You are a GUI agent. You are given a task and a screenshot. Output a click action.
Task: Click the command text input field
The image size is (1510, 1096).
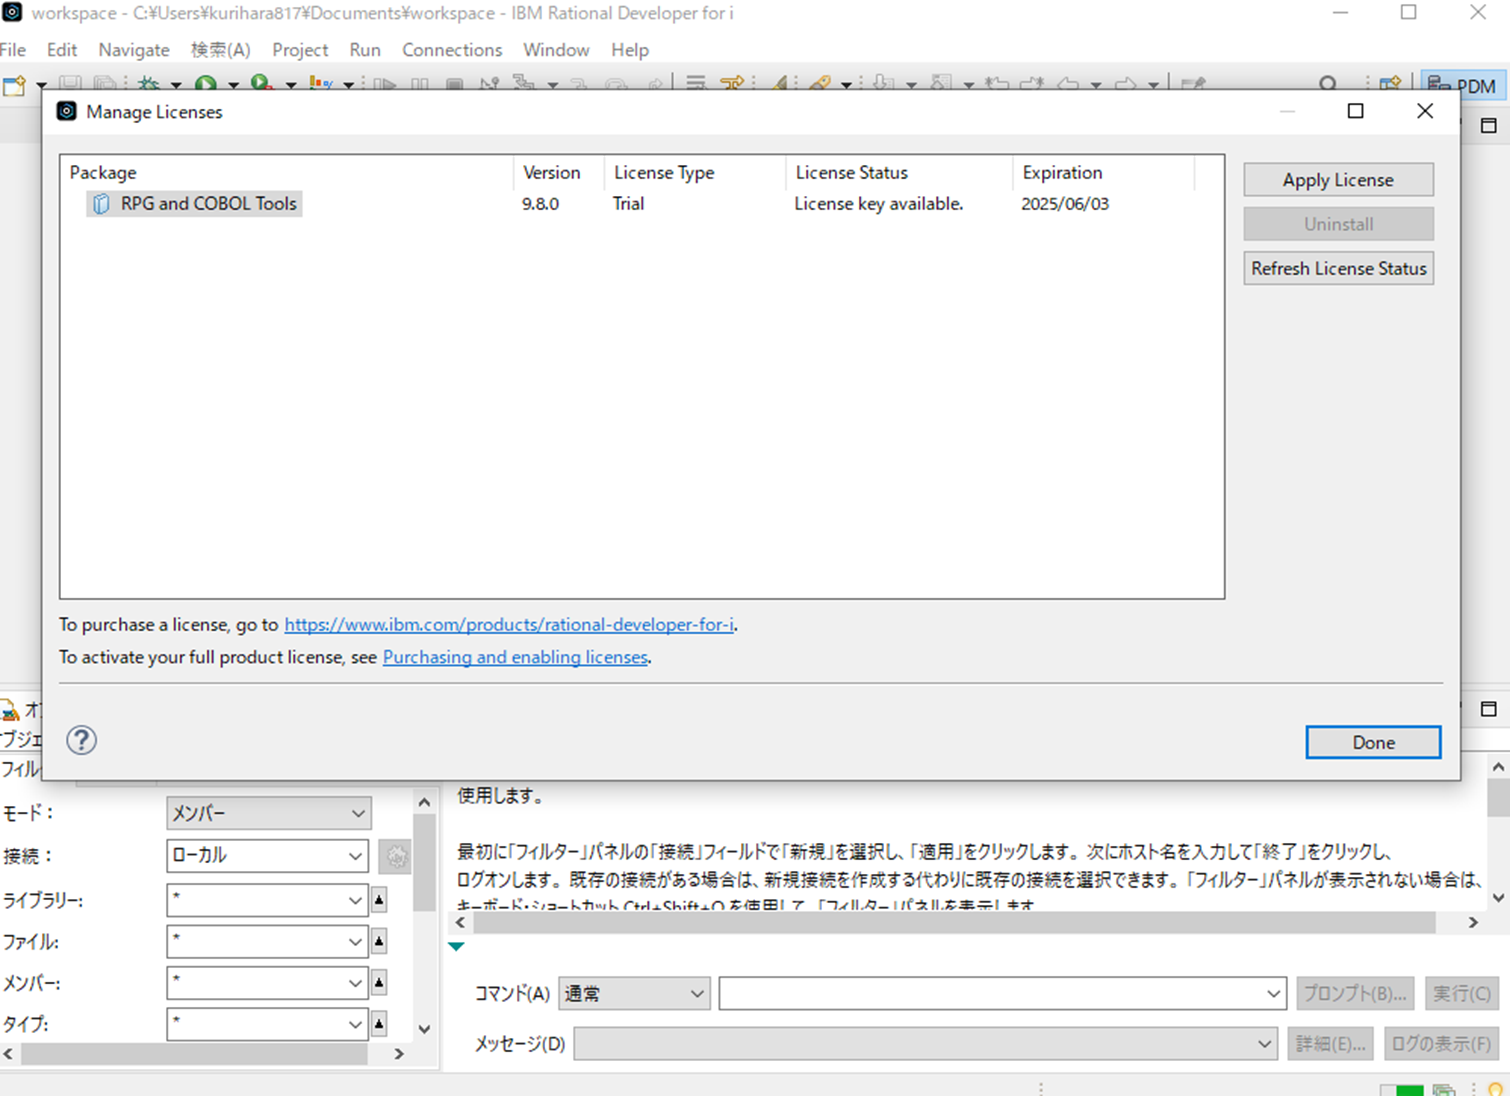point(990,993)
